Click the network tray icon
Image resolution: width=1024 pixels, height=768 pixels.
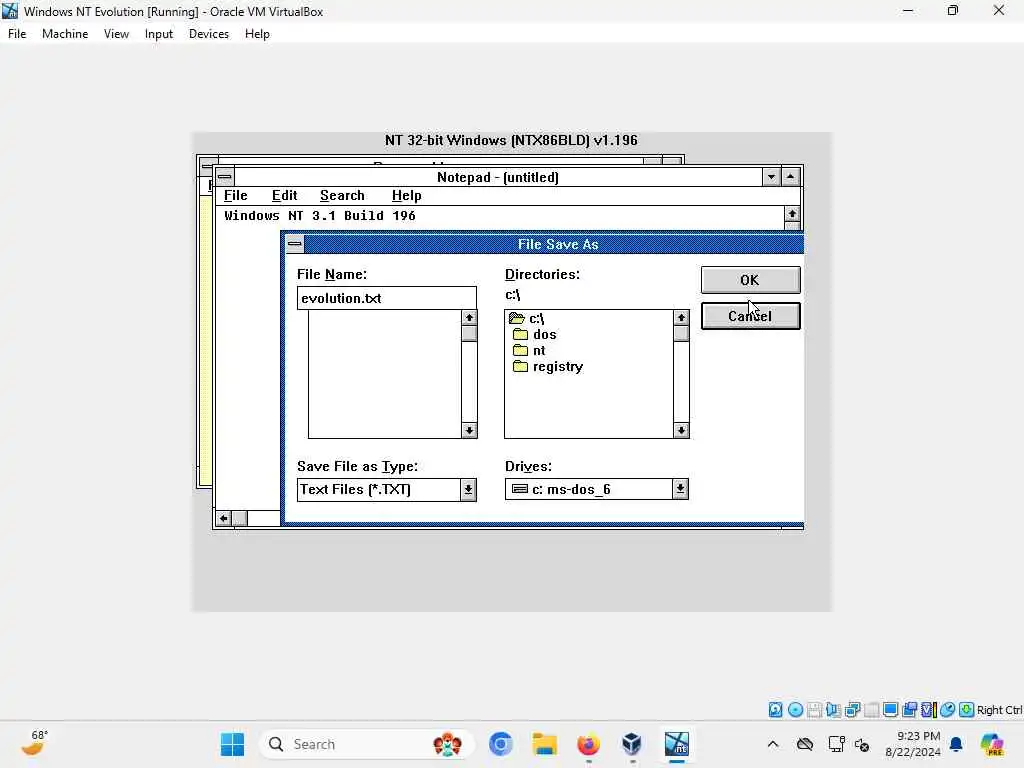(x=837, y=744)
